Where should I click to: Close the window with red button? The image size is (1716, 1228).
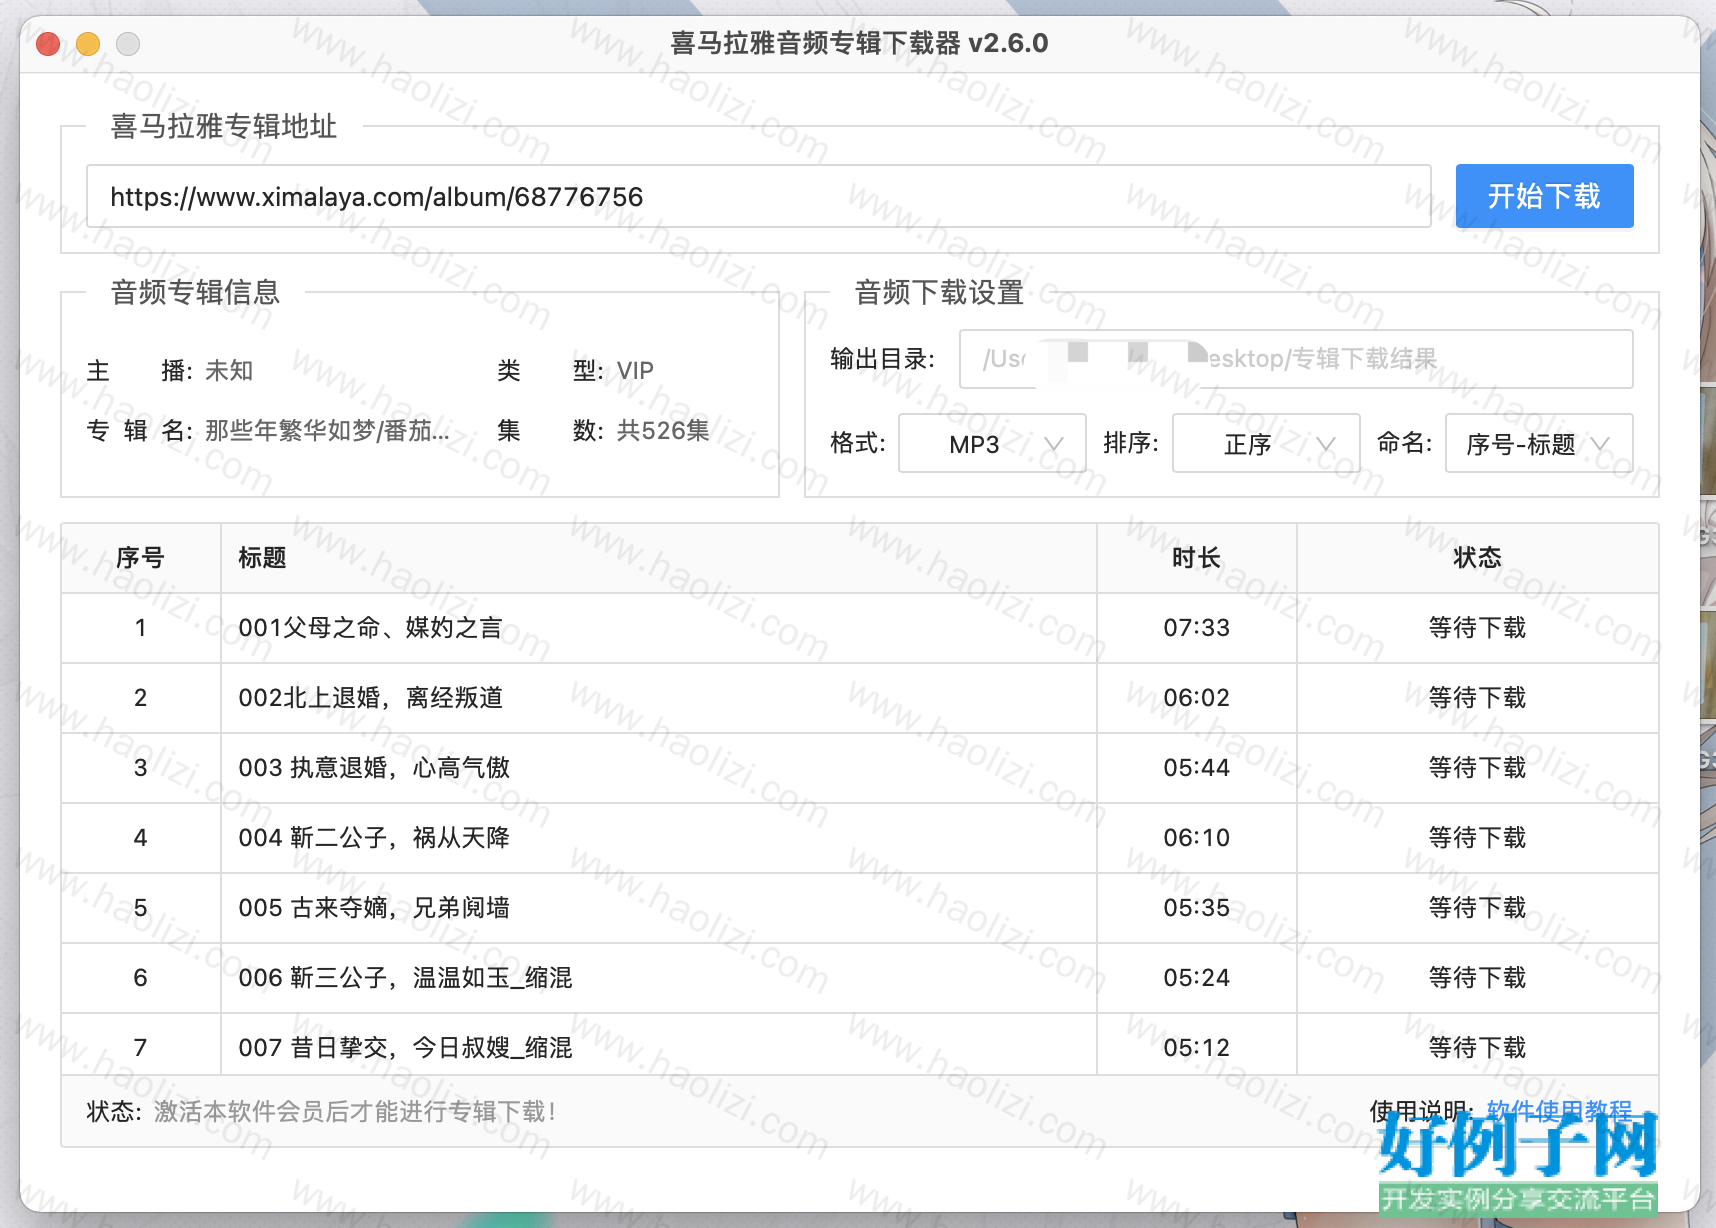pyautogui.click(x=48, y=44)
